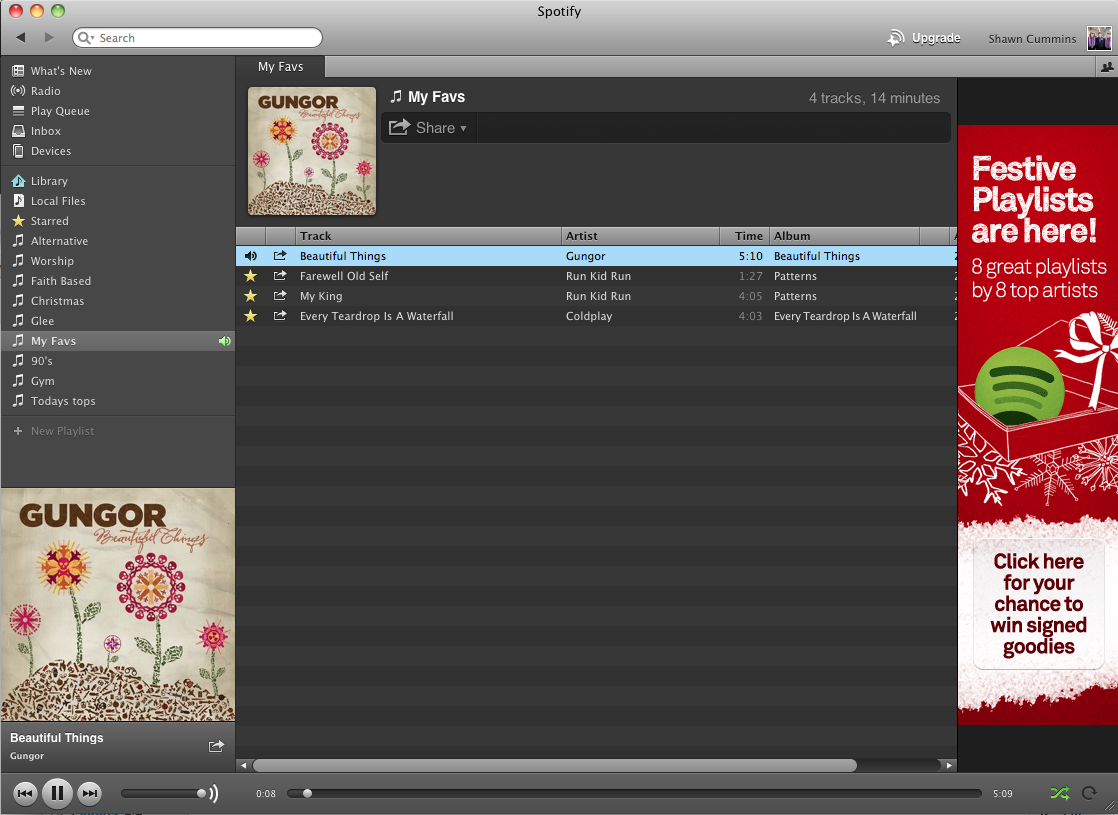
Task: Pause playback
Action: pyautogui.click(x=57, y=793)
